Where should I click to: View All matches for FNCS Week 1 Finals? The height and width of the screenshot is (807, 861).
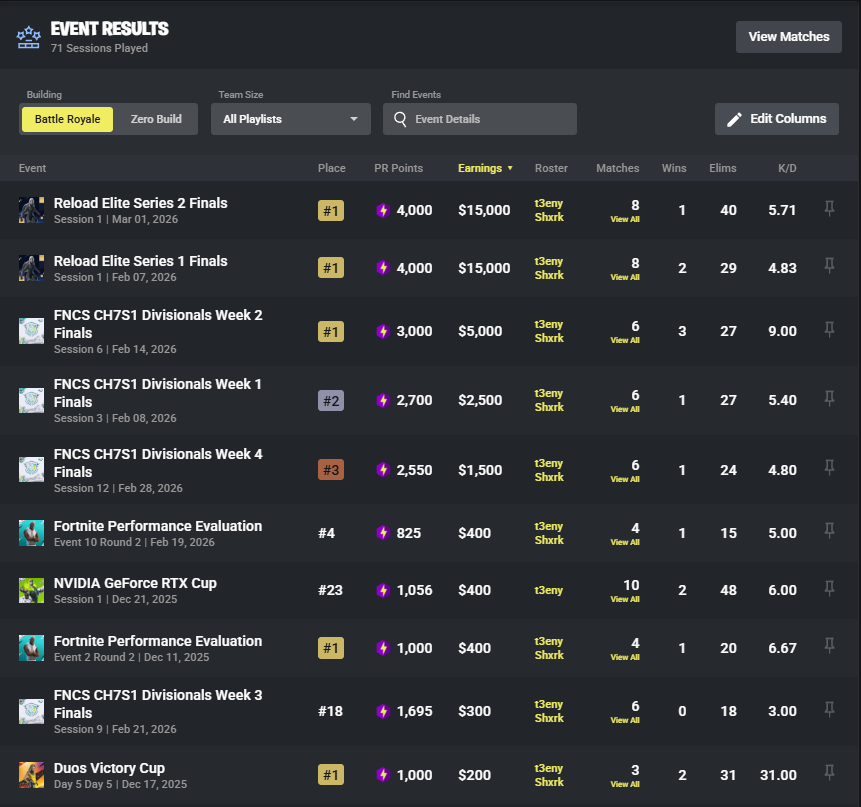[x=625, y=410]
